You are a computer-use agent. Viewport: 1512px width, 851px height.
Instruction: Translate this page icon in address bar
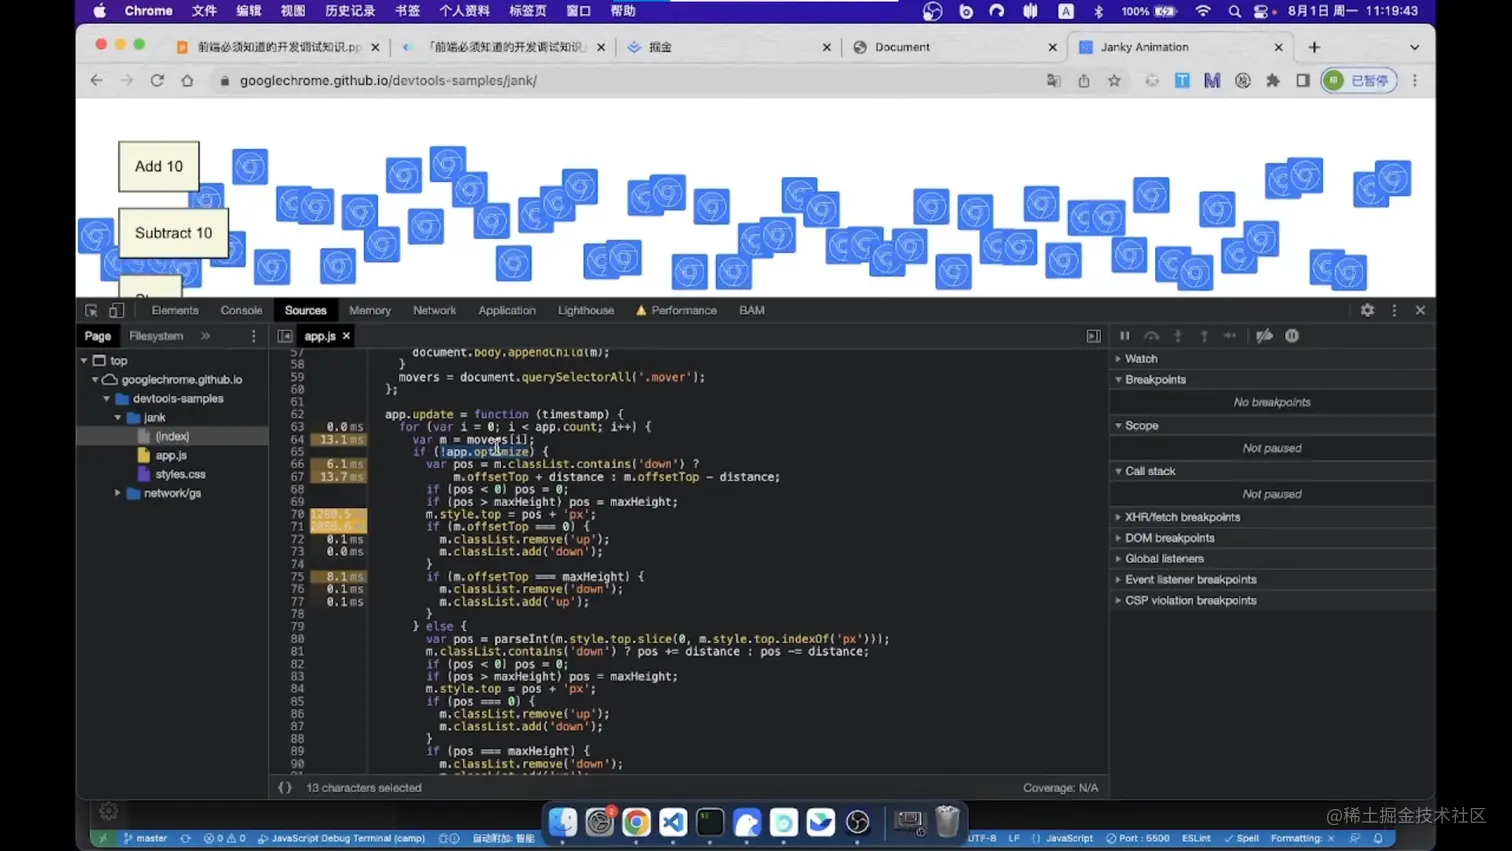click(1054, 80)
